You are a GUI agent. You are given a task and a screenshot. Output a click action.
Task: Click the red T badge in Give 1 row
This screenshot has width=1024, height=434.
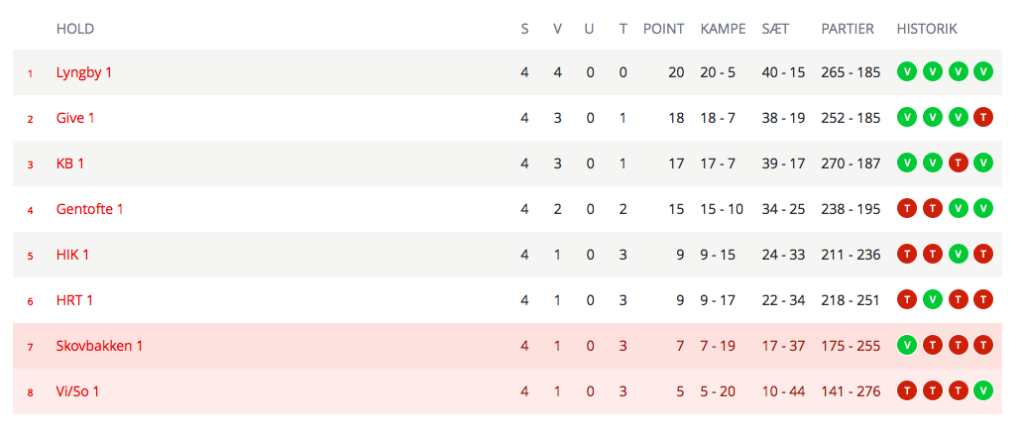click(x=983, y=117)
